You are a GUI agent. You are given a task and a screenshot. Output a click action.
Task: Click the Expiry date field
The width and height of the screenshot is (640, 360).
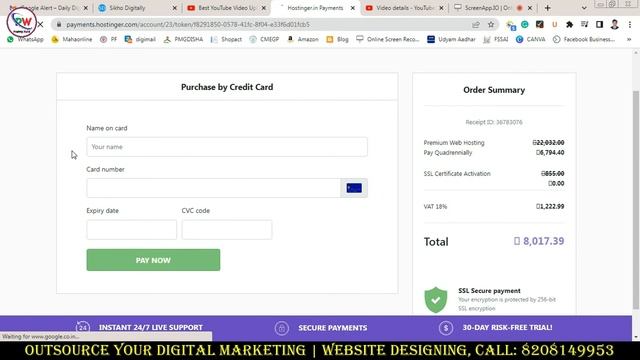click(x=131, y=230)
